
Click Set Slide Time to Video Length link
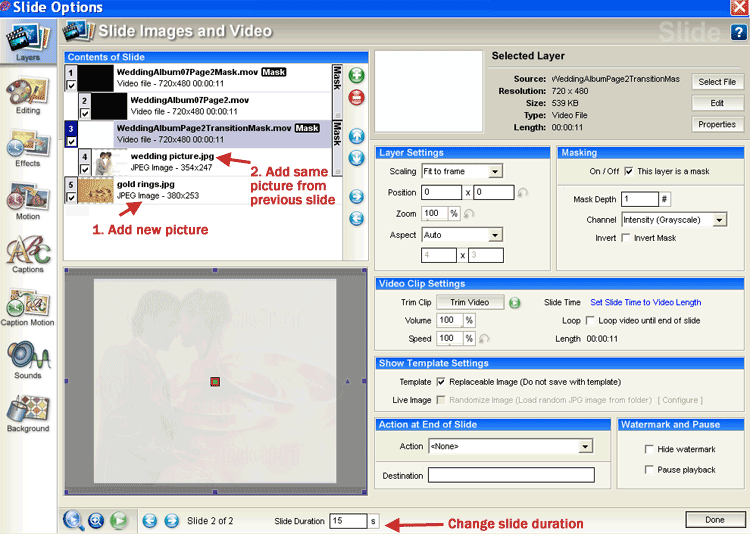pyautogui.click(x=646, y=302)
